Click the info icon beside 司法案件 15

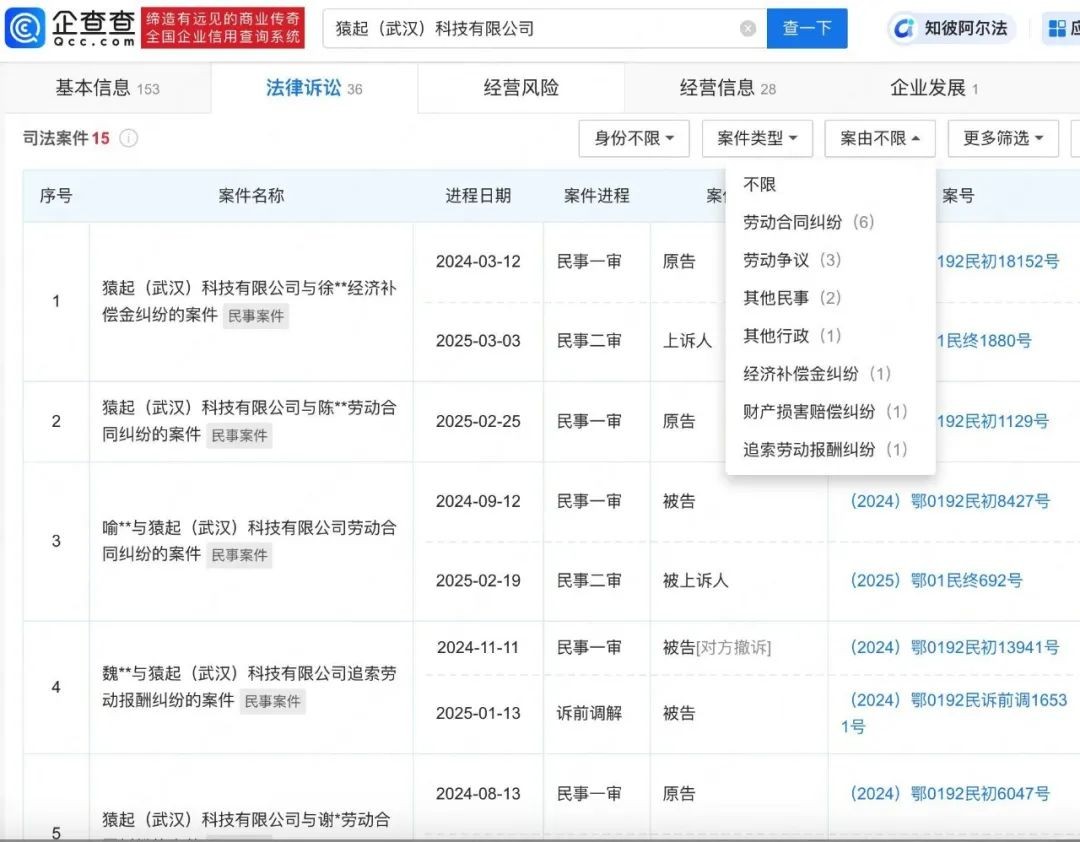(x=128, y=139)
